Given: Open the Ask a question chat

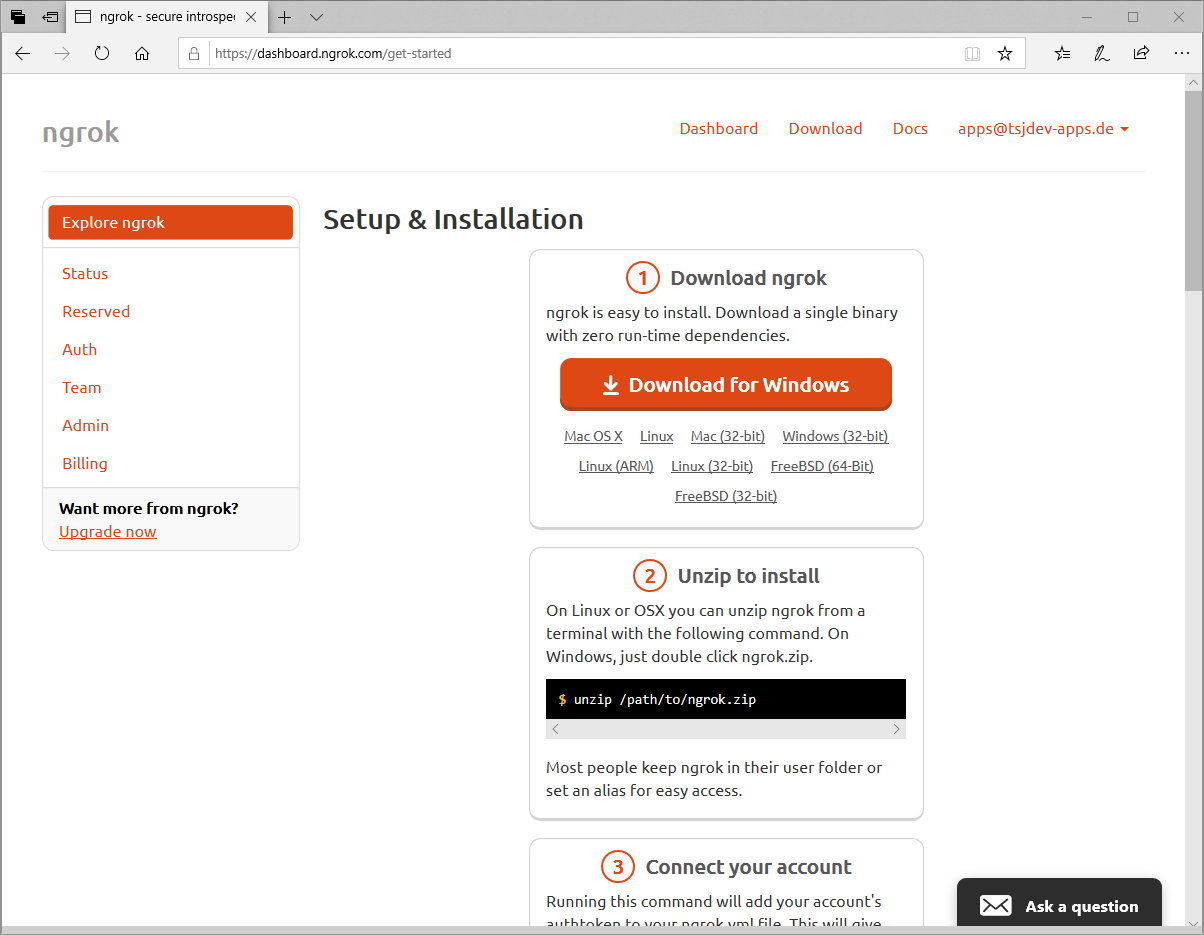Looking at the screenshot, I should point(1059,906).
